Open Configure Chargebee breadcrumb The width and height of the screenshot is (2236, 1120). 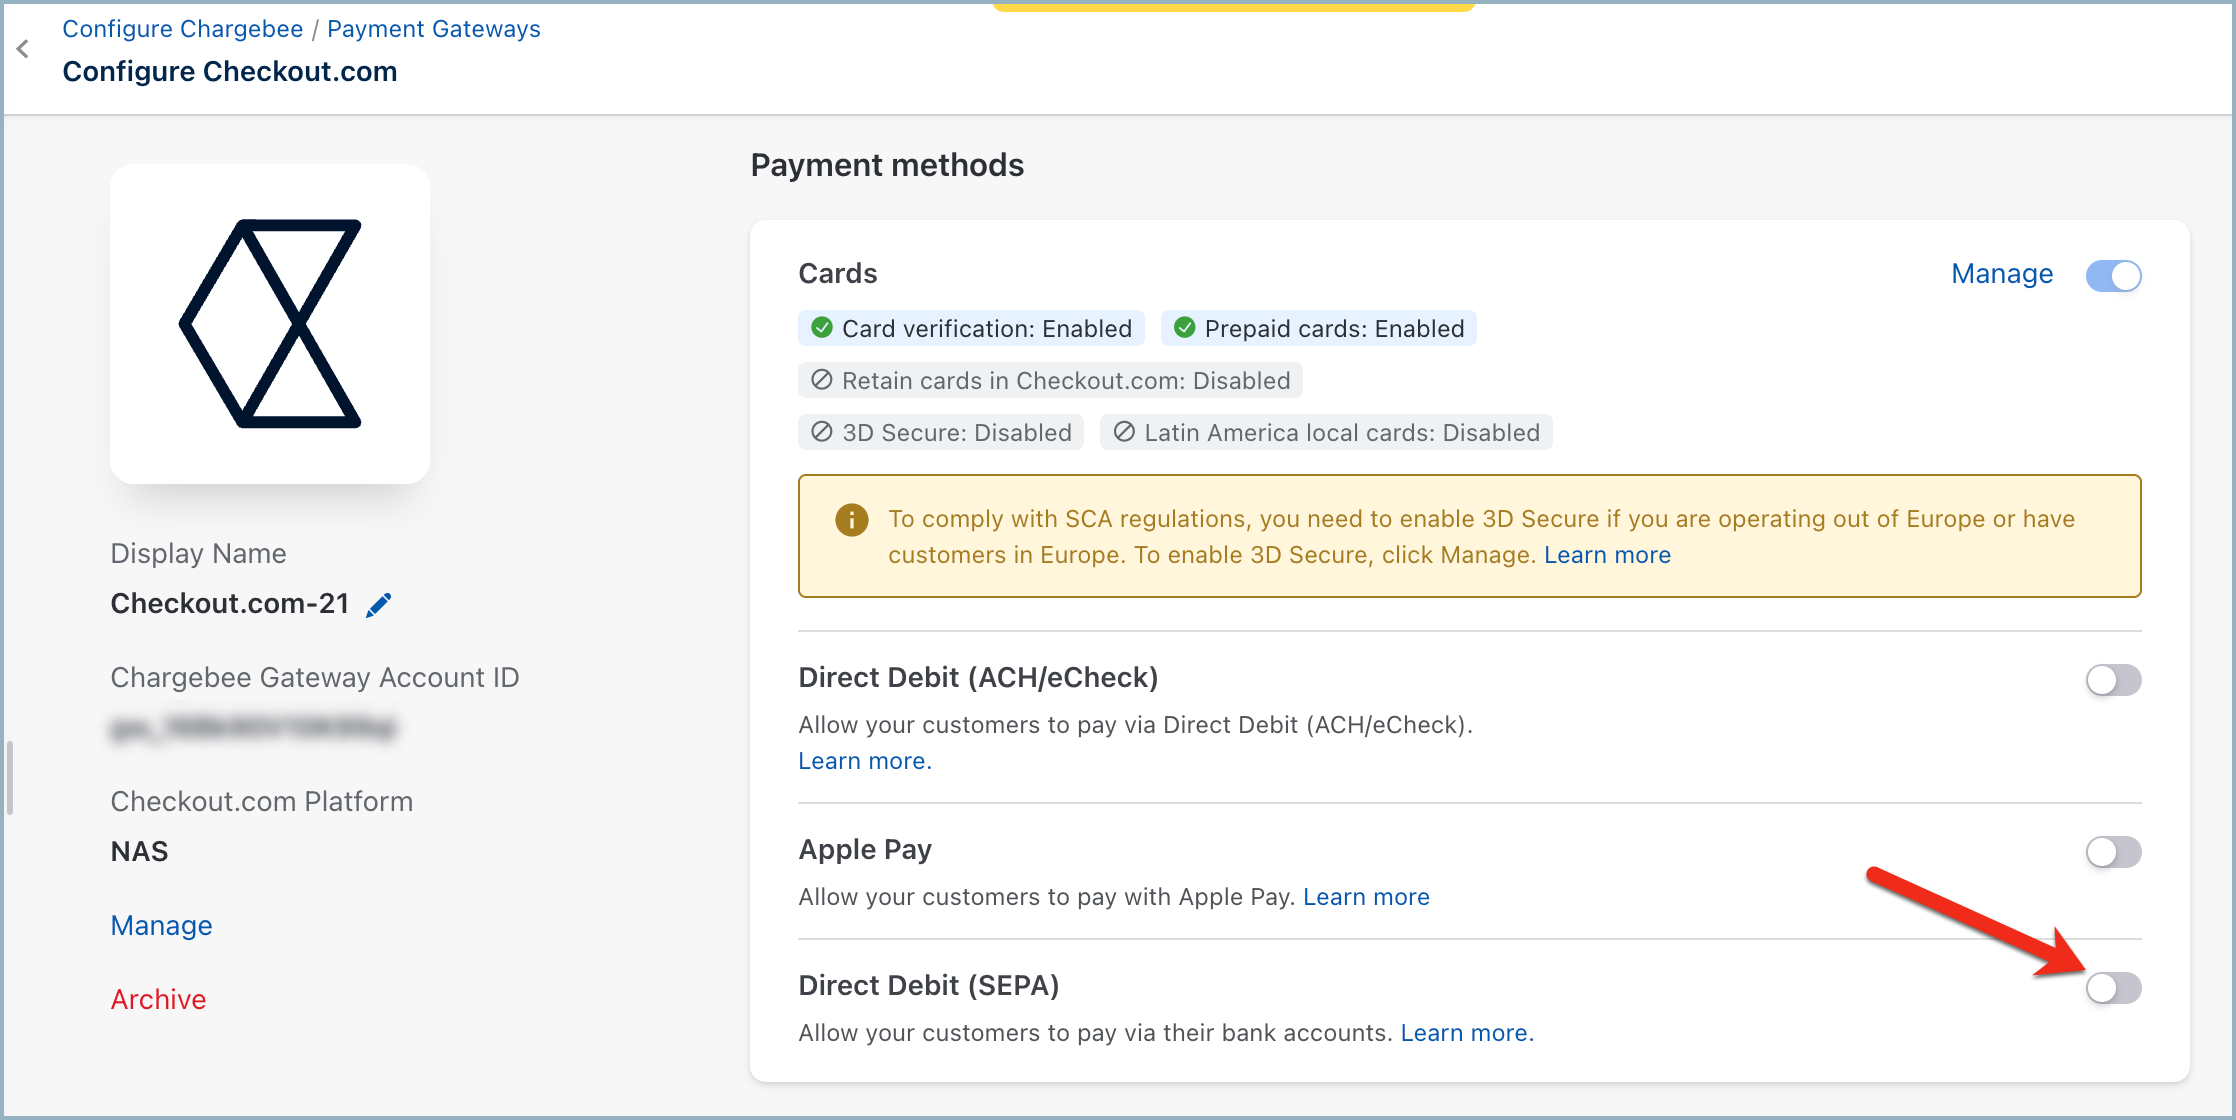(x=182, y=29)
